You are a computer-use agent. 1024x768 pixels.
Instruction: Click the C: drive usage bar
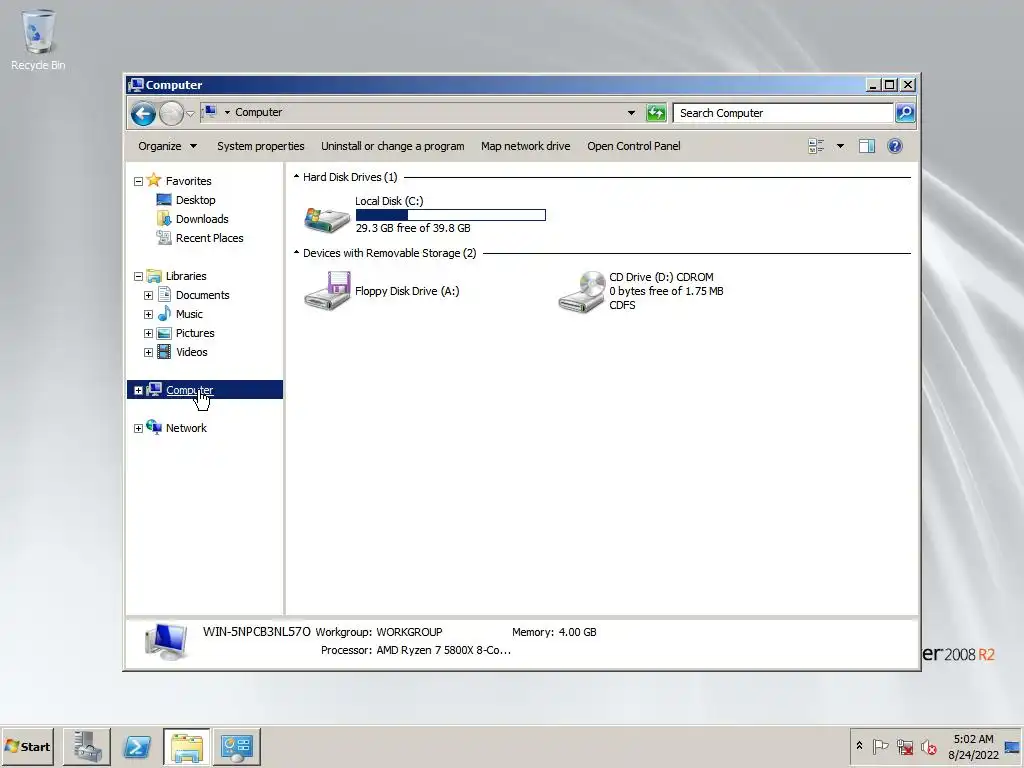tap(451, 215)
